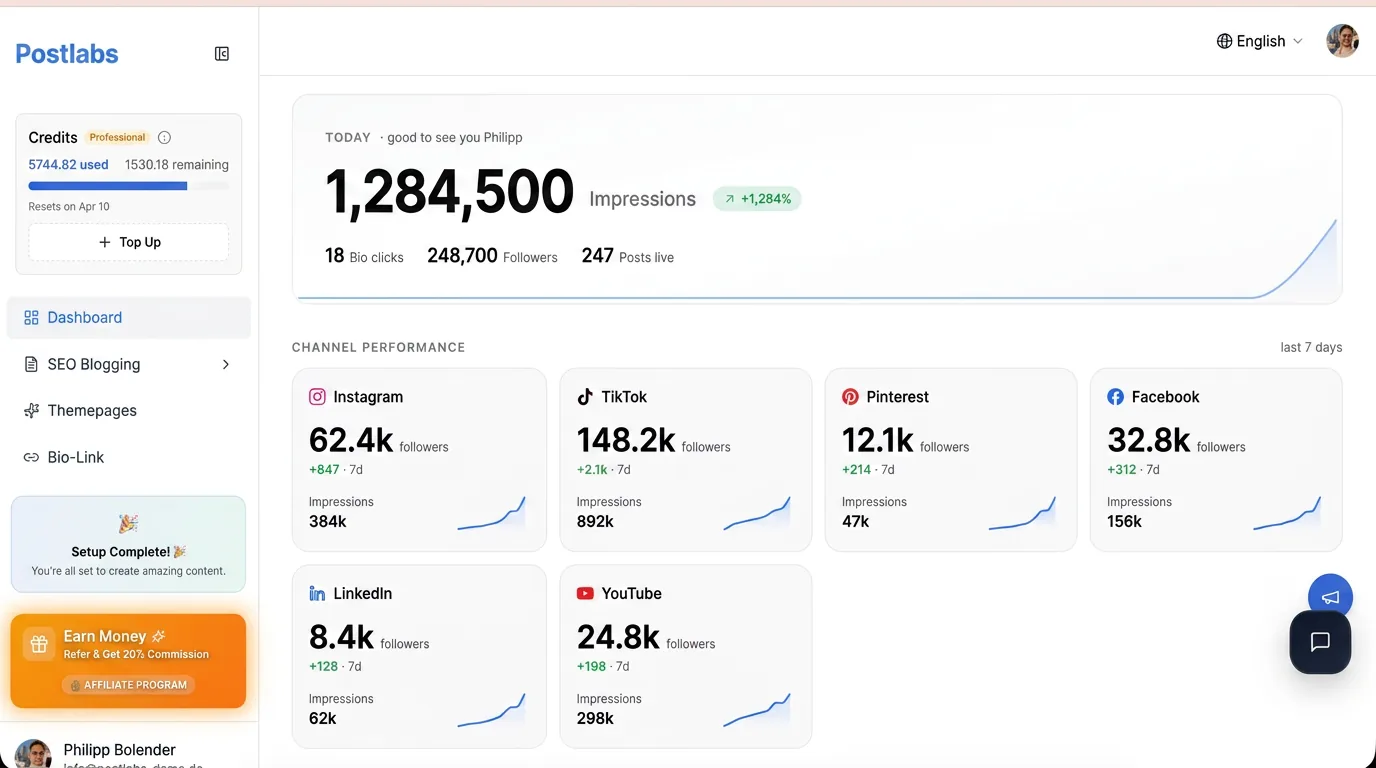
Task: Click the Themepages sparkle icon
Action: (31, 410)
